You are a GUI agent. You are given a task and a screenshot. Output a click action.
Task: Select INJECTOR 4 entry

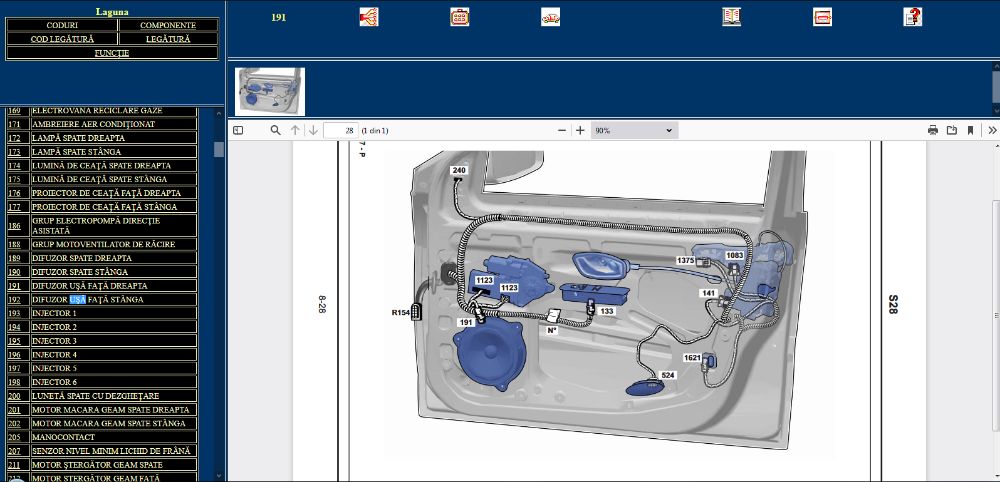[114, 354]
